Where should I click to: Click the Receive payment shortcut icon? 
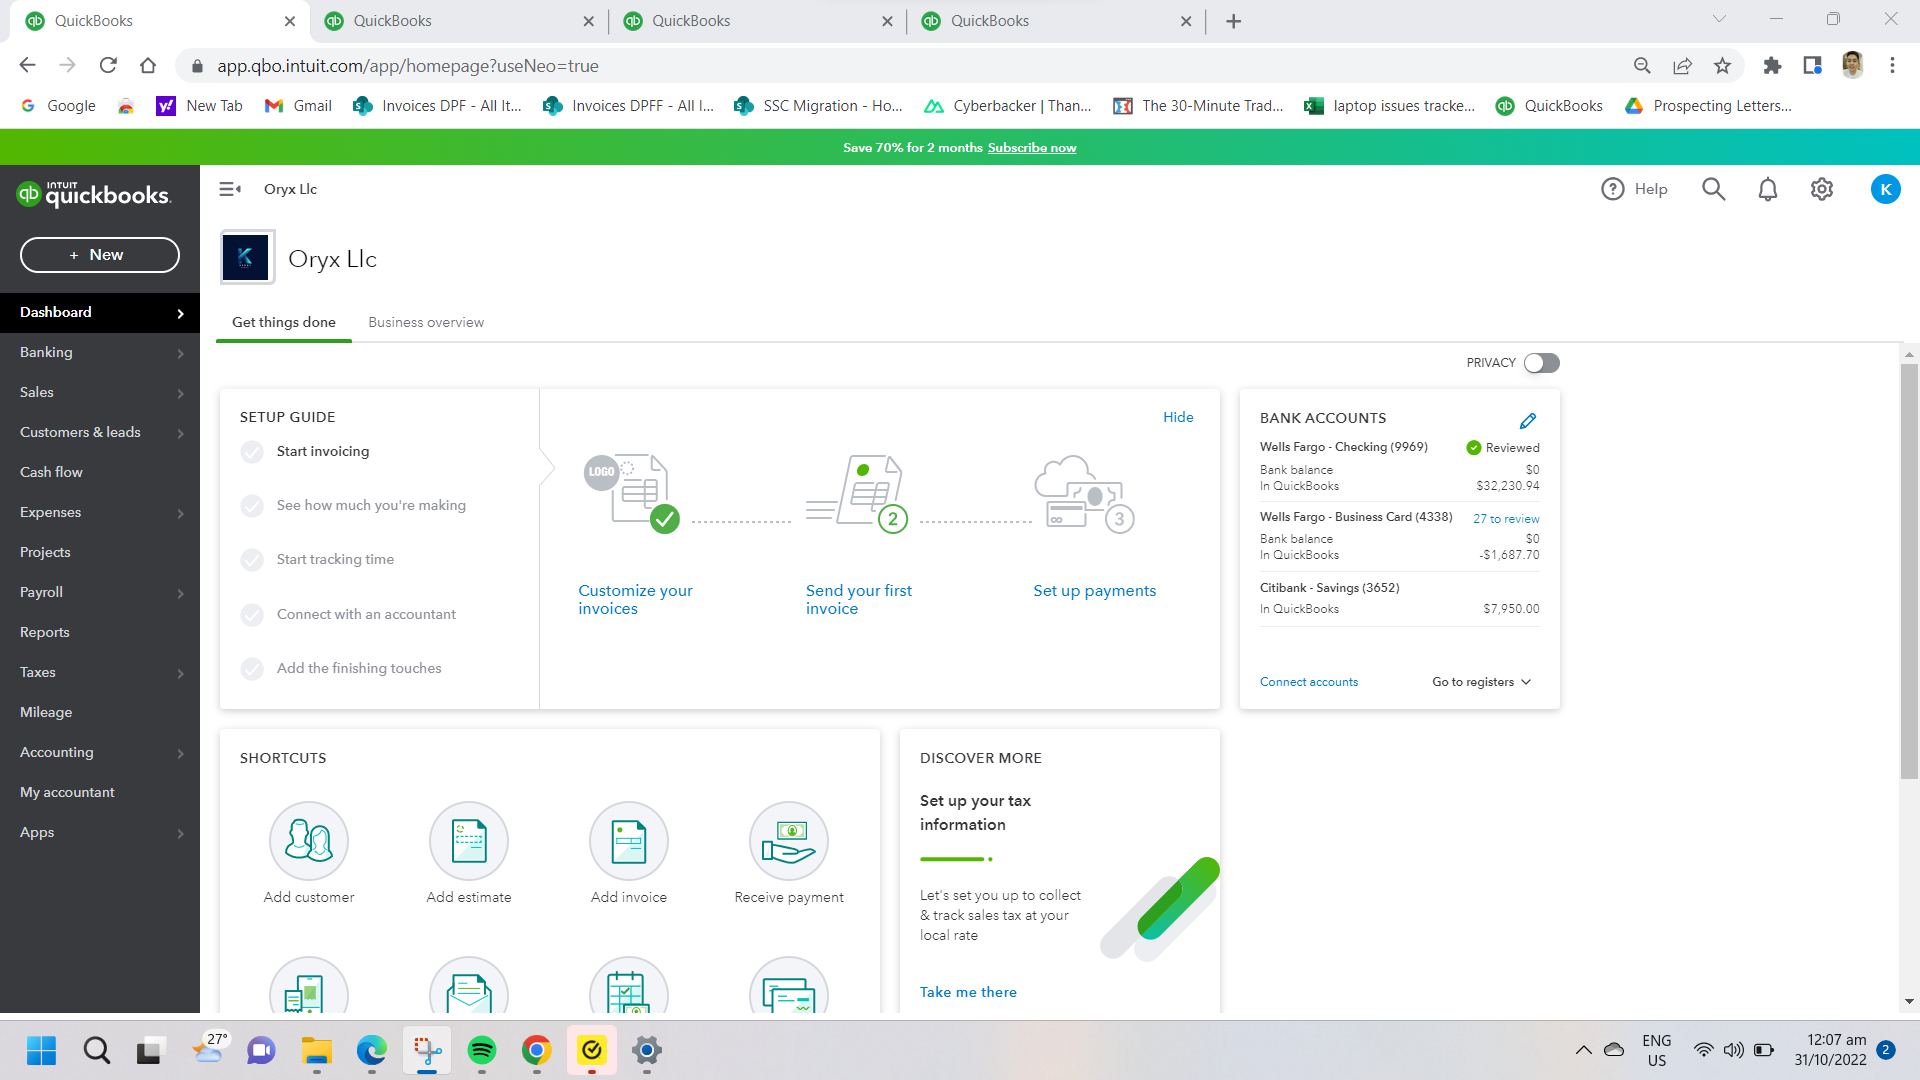point(788,840)
